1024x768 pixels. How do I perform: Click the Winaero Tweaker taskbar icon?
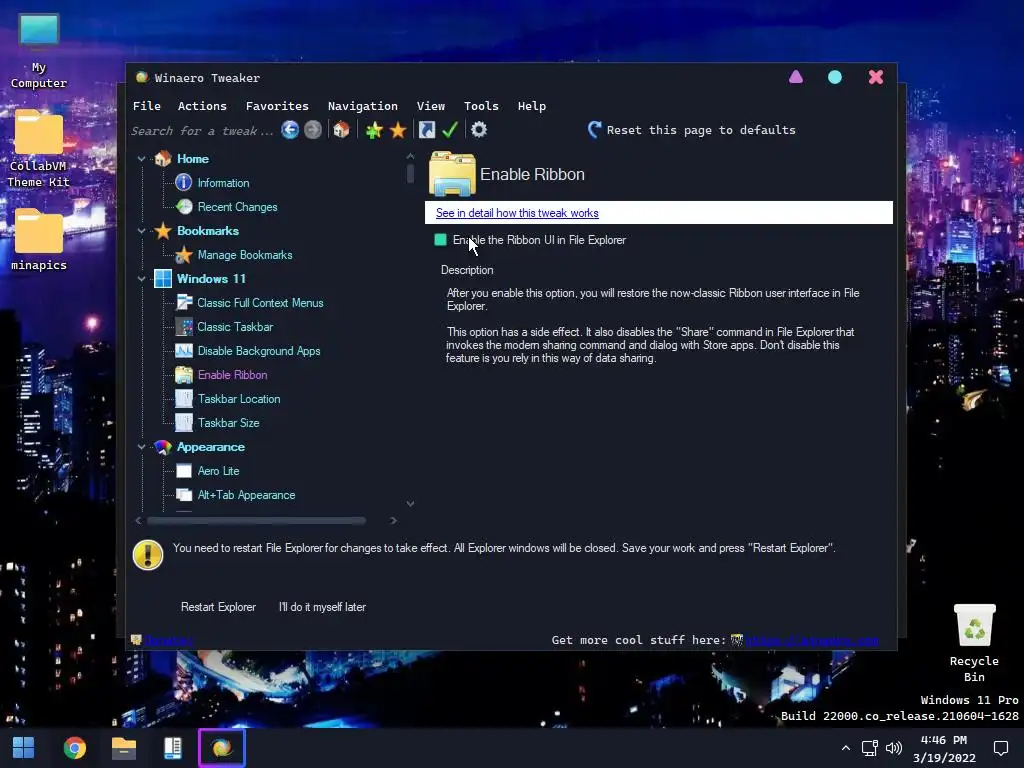point(222,748)
